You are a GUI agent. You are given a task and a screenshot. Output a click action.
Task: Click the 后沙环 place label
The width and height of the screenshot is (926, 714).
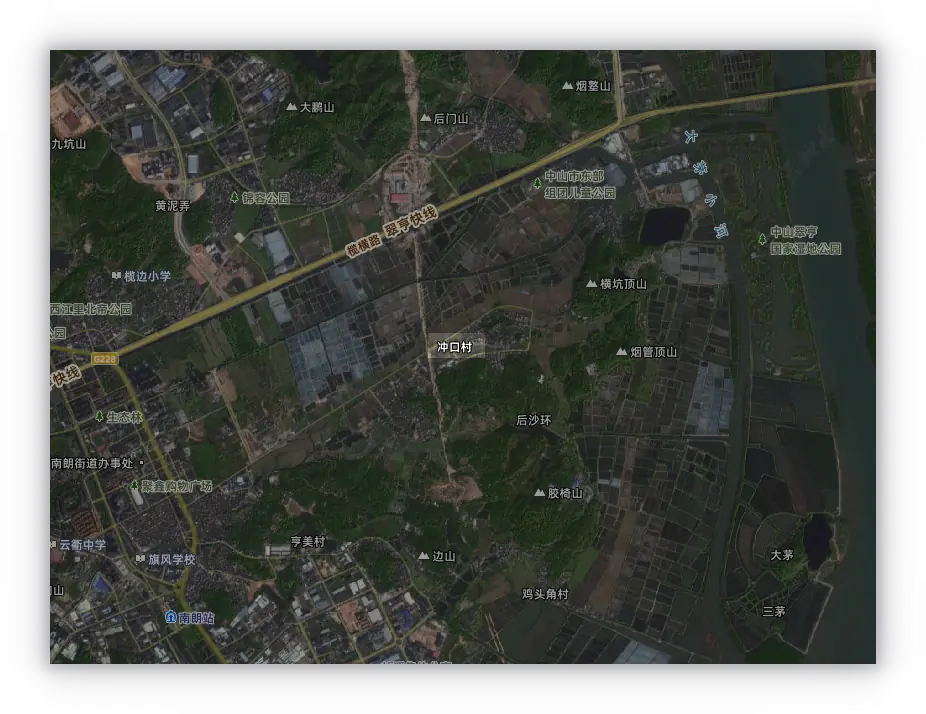[x=533, y=421]
